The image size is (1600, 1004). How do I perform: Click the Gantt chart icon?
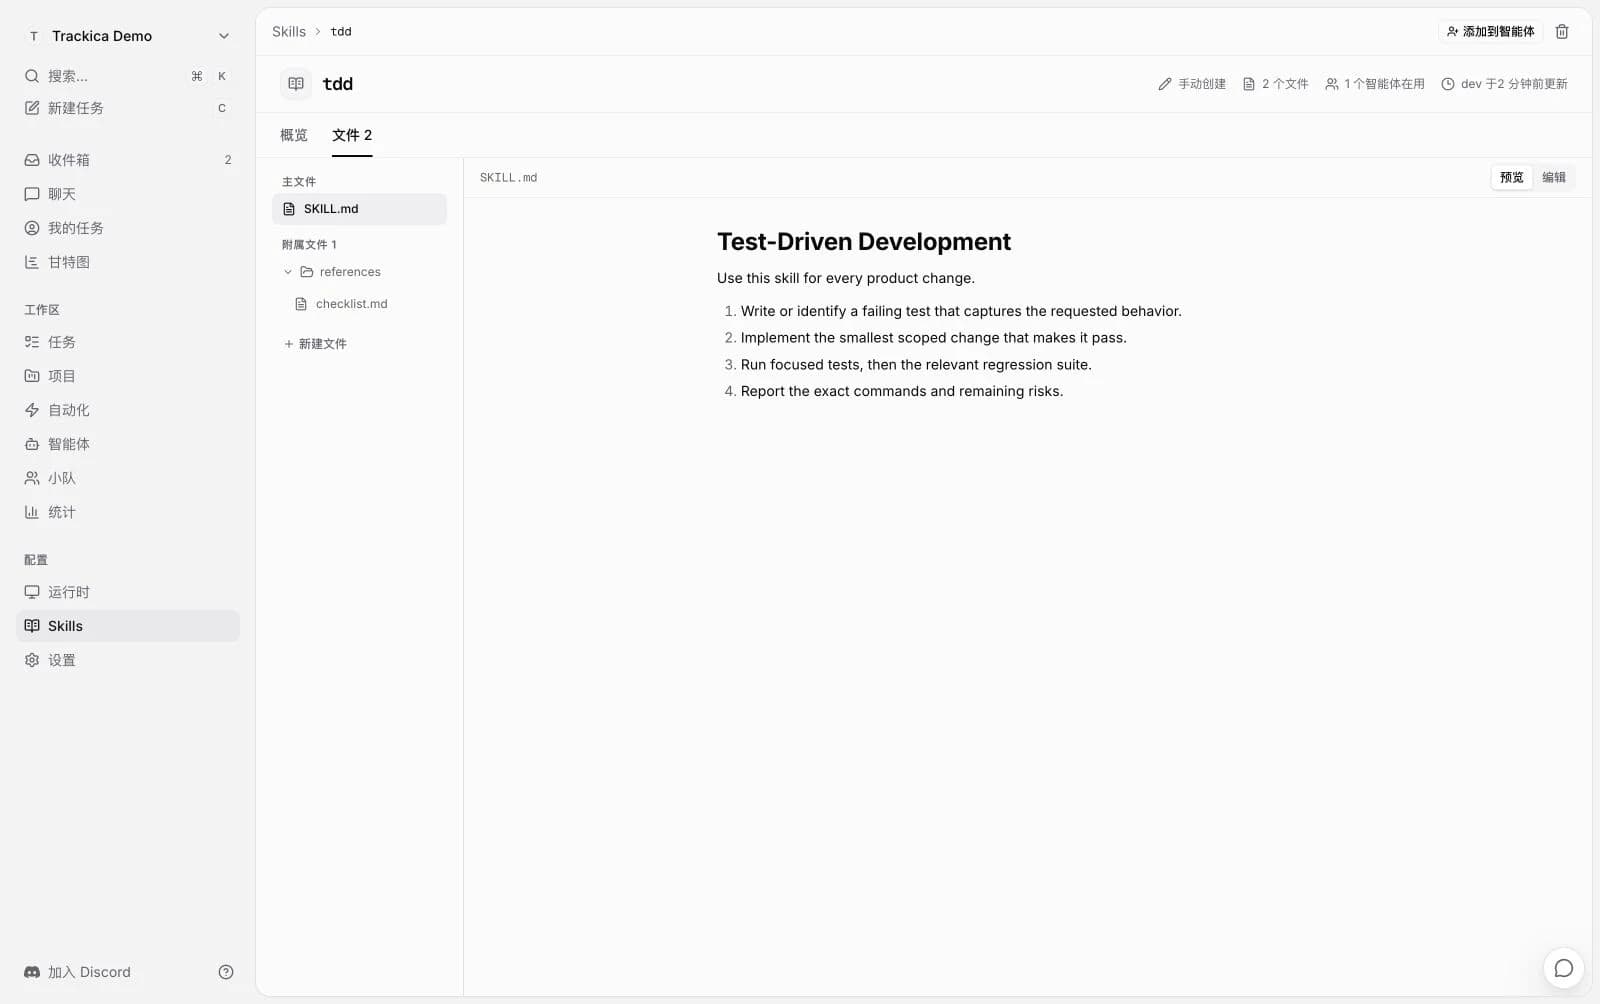32,262
